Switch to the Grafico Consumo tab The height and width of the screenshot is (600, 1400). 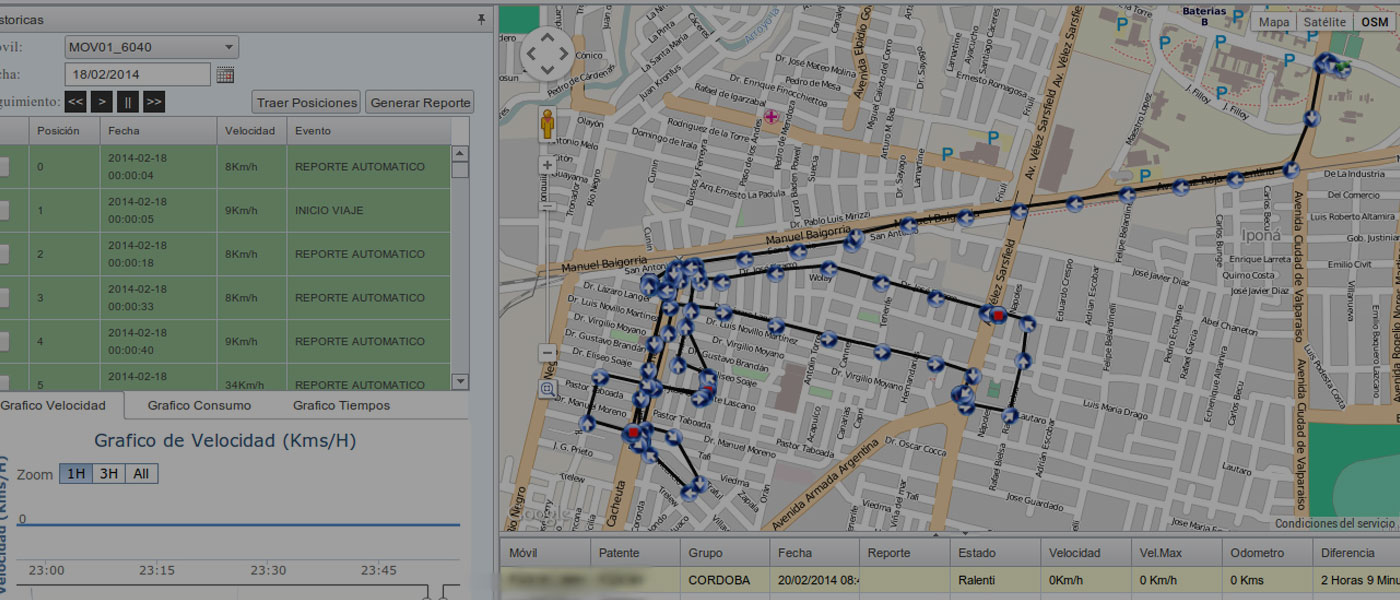click(199, 405)
